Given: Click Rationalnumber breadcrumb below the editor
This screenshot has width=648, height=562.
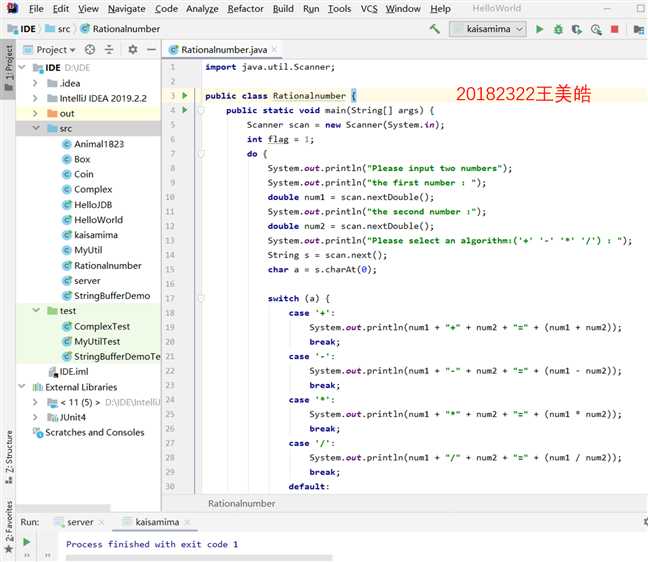Looking at the screenshot, I should click(241, 504).
